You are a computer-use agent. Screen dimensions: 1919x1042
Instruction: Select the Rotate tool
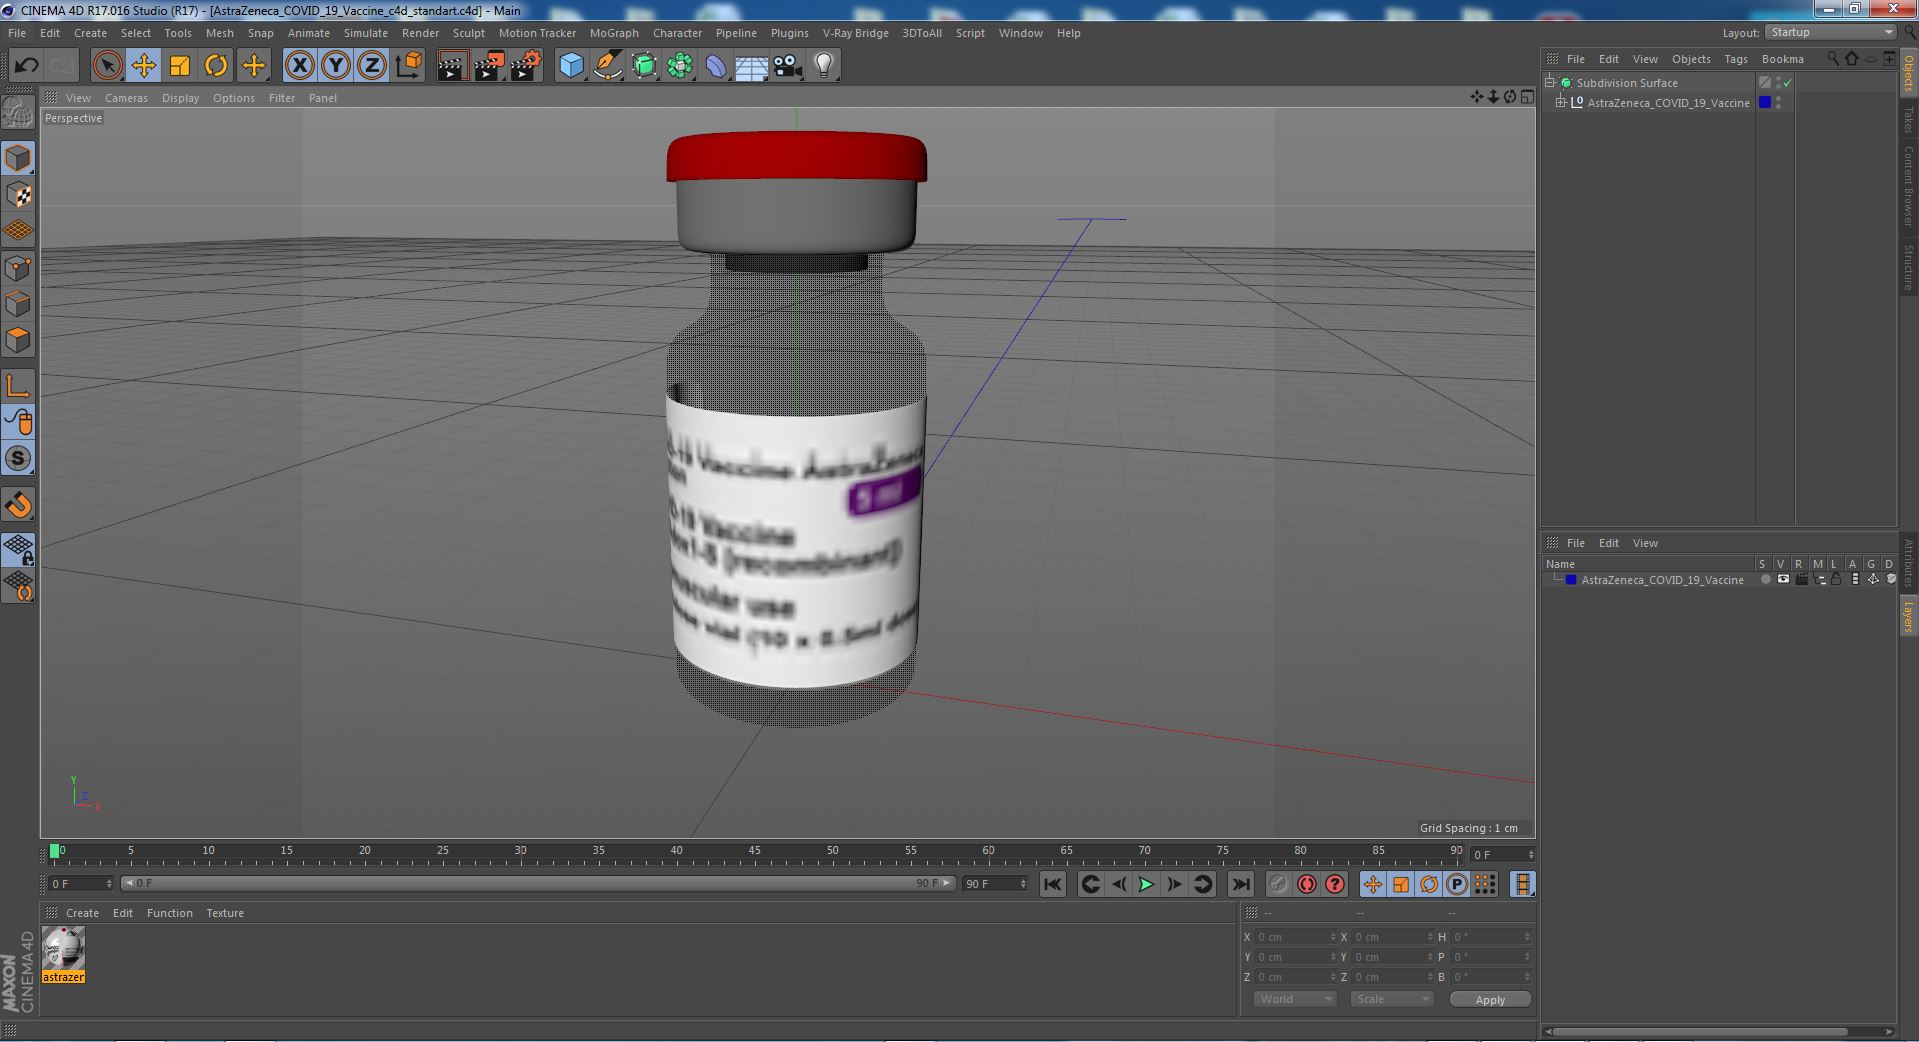coord(216,66)
